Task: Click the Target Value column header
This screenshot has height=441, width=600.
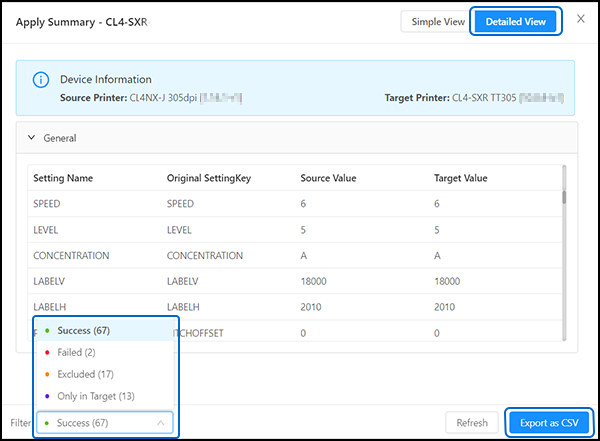Action: click(x=461, y=178)
